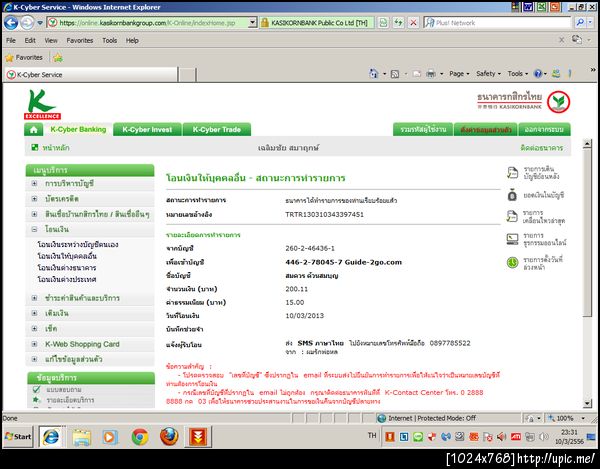Click the Print toolbar icon
The width and height of the screenshot is (600, 469).
tap(431, 73)
